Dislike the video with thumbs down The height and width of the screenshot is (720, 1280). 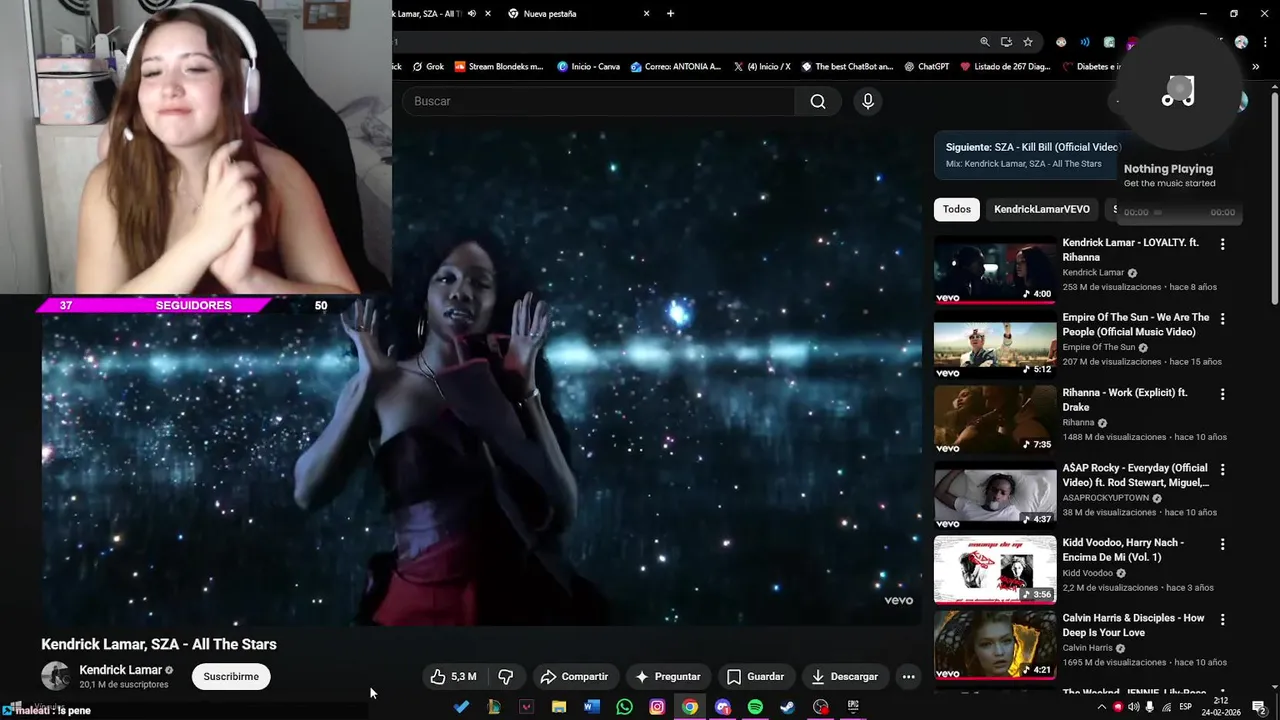(506, 677)
